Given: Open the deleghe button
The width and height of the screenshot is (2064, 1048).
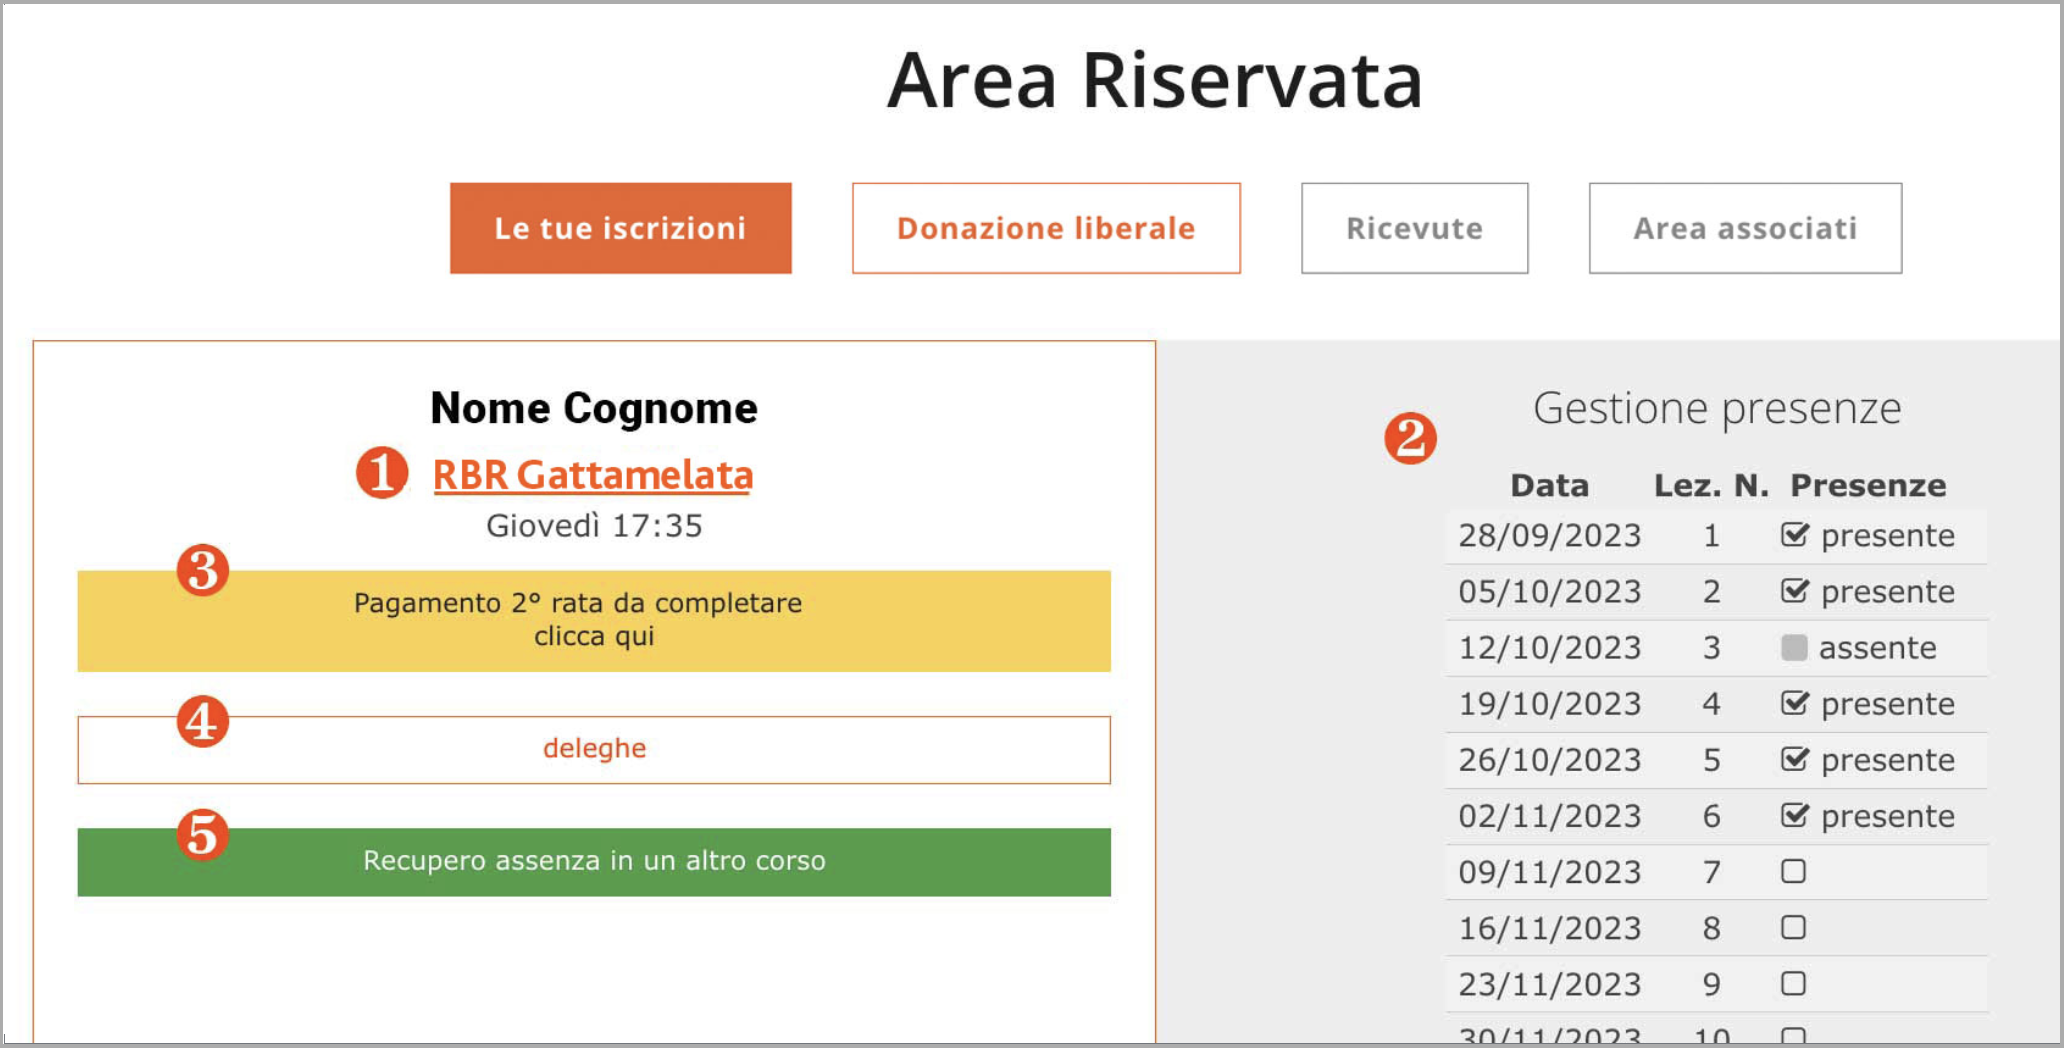Looking at the screenshot, I should [594, 749].
